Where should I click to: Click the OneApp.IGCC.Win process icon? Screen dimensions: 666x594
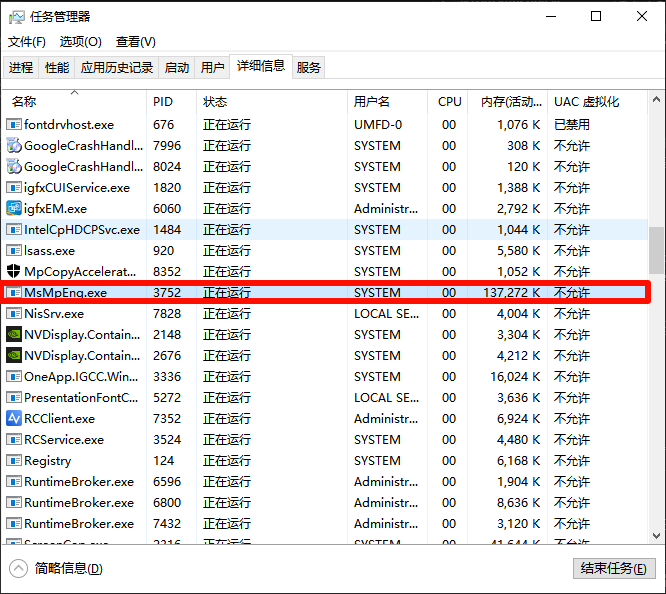point(14,376)
